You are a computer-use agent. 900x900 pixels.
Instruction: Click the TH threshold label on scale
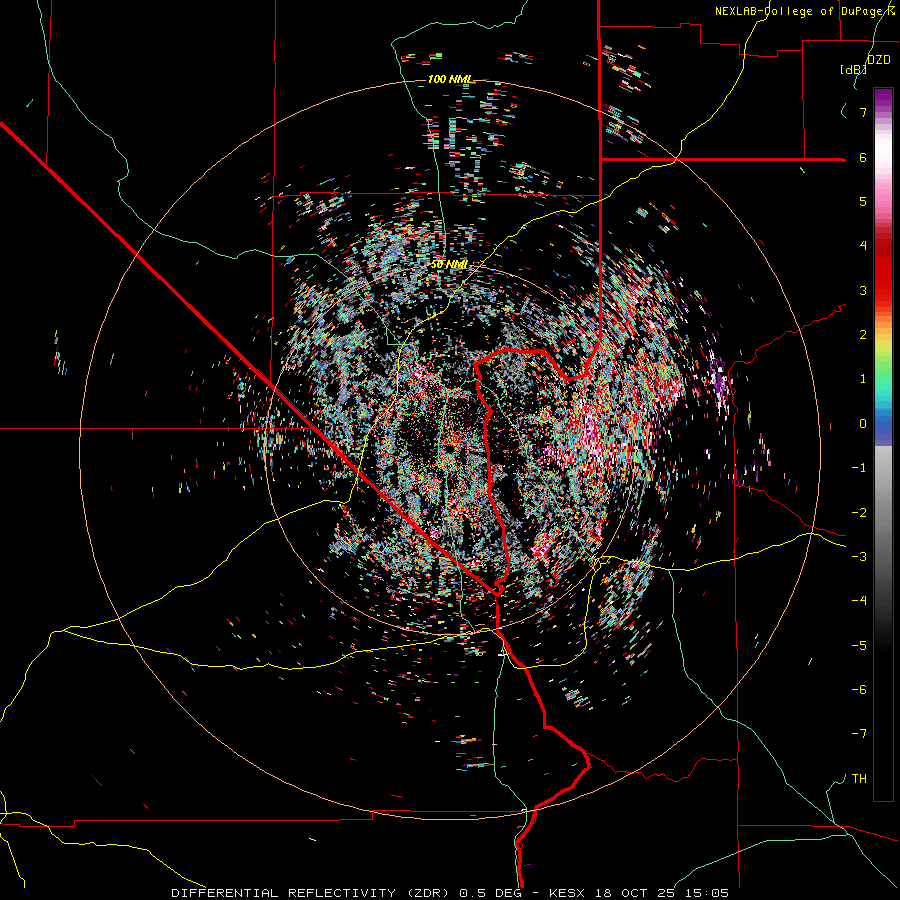(x=859, y=779)
